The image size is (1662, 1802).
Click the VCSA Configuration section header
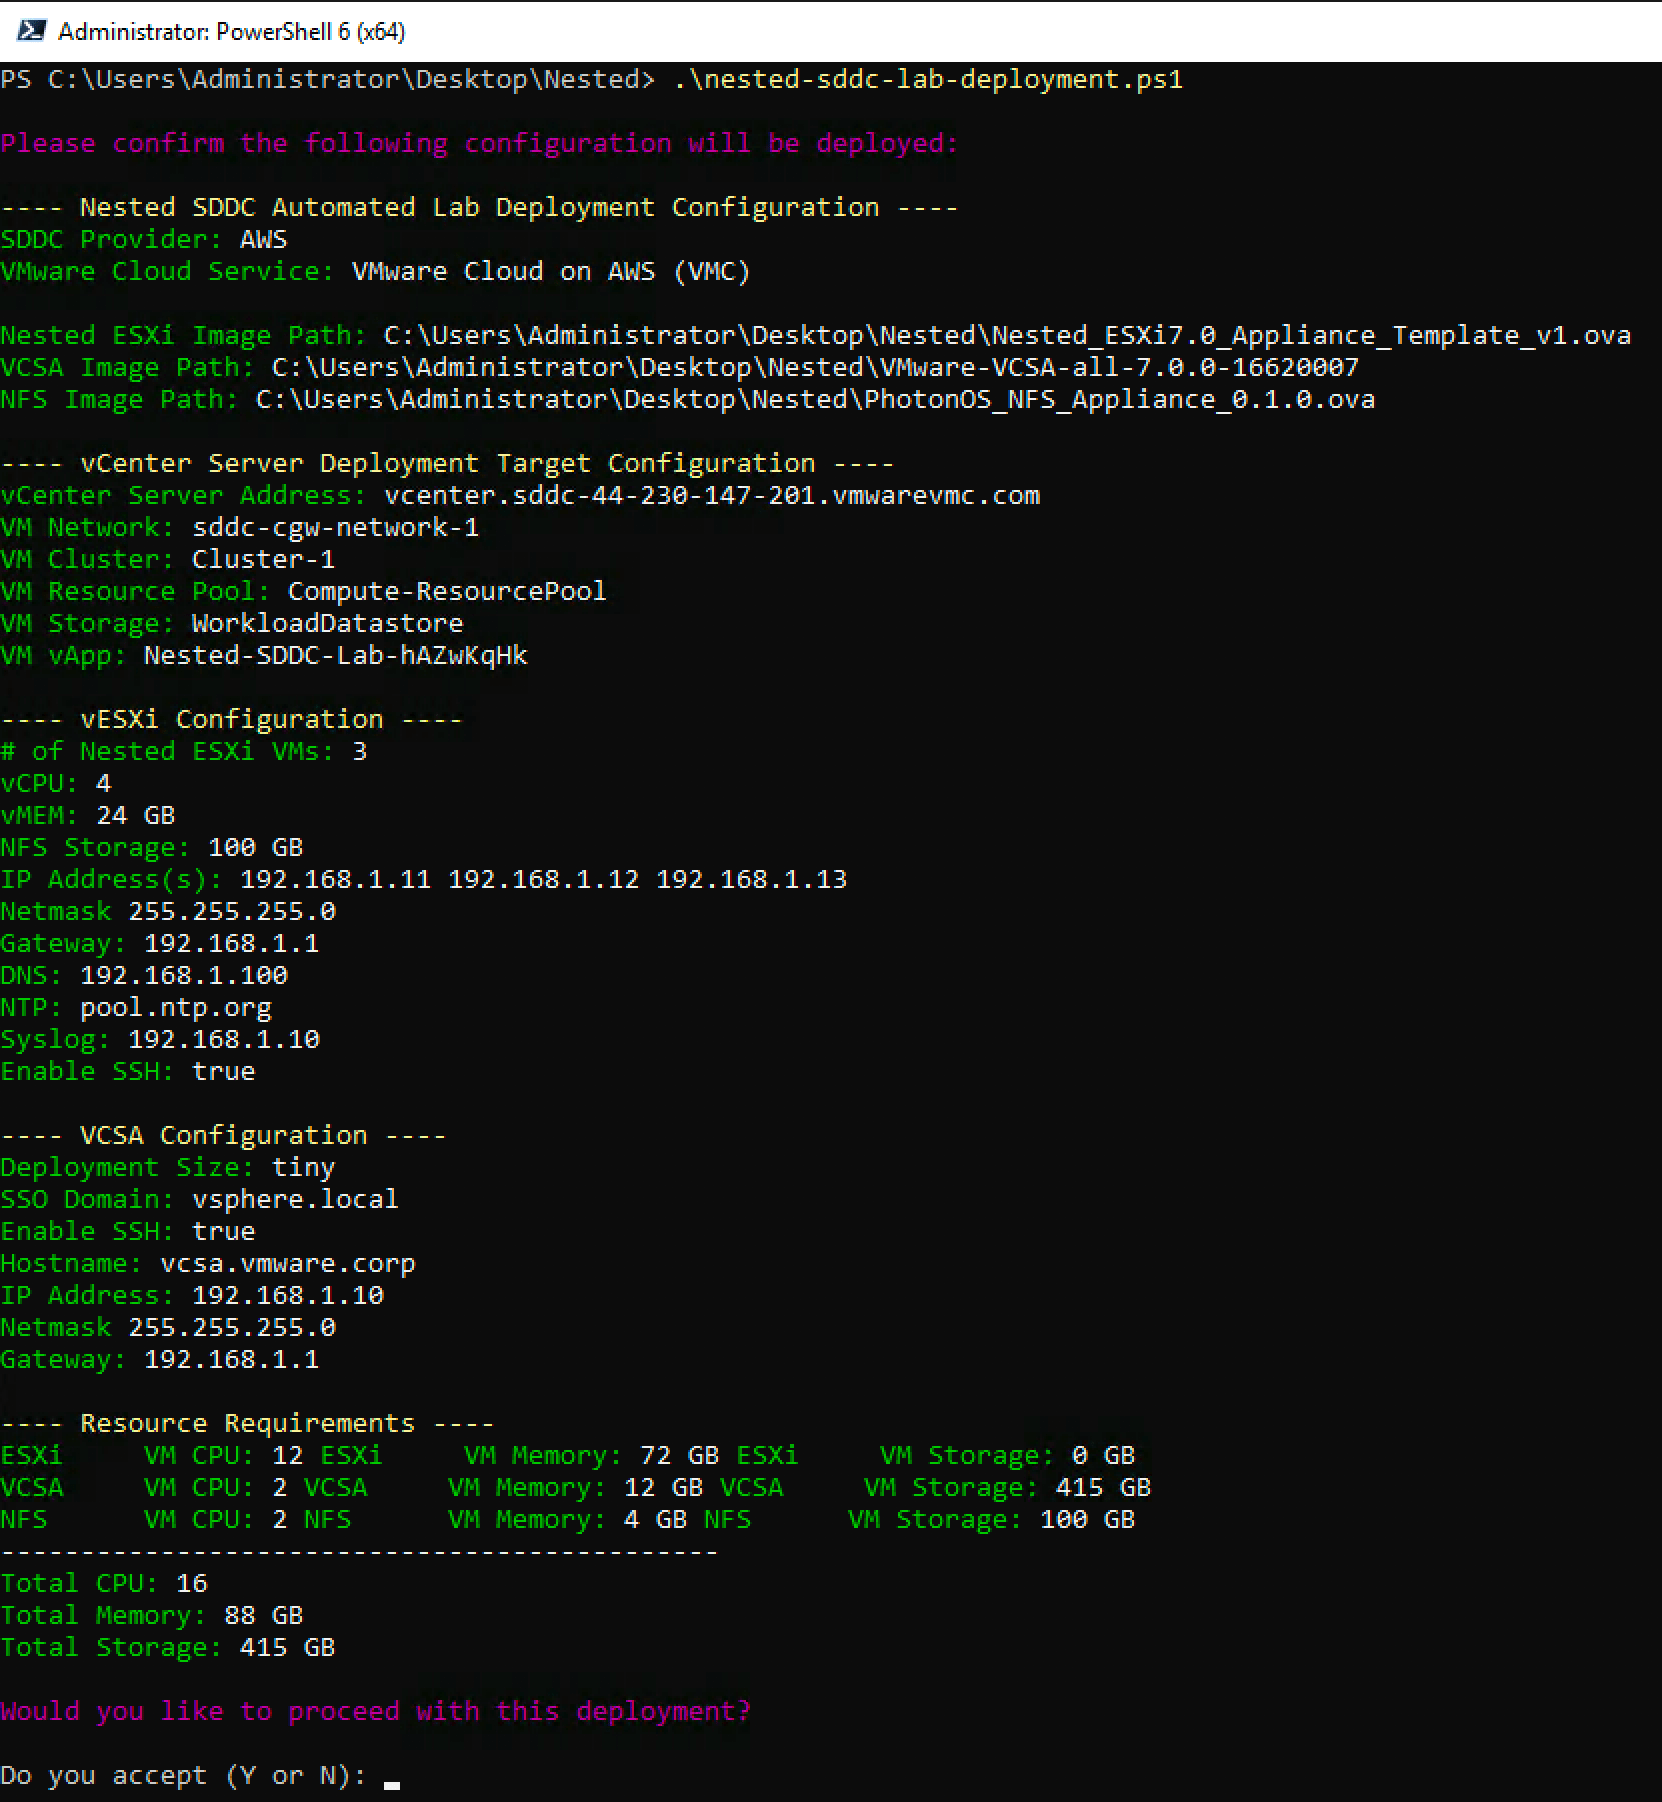(222, 1134)
